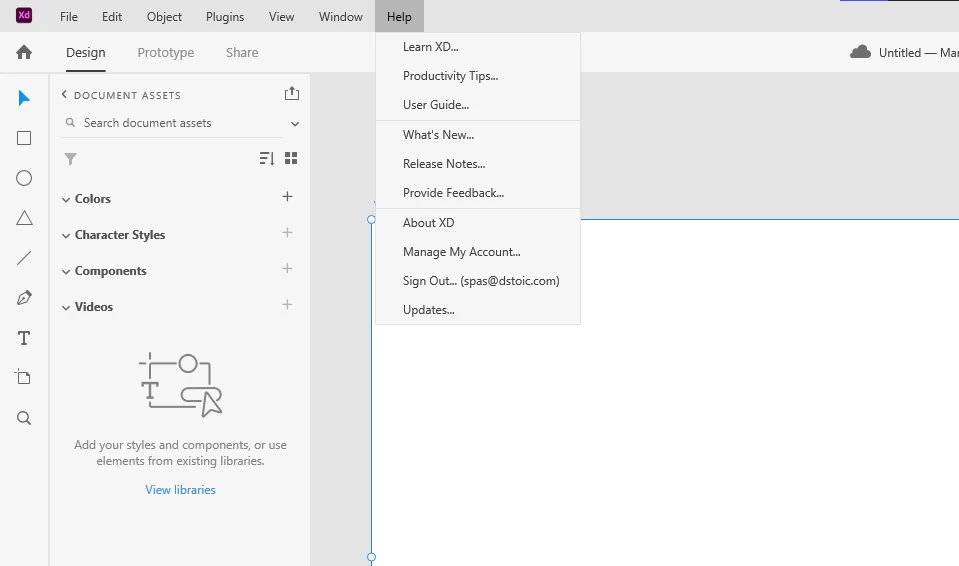Choose Updates... from Help menu
Viewport: 959px width, 566px height.
pos(478,310)
